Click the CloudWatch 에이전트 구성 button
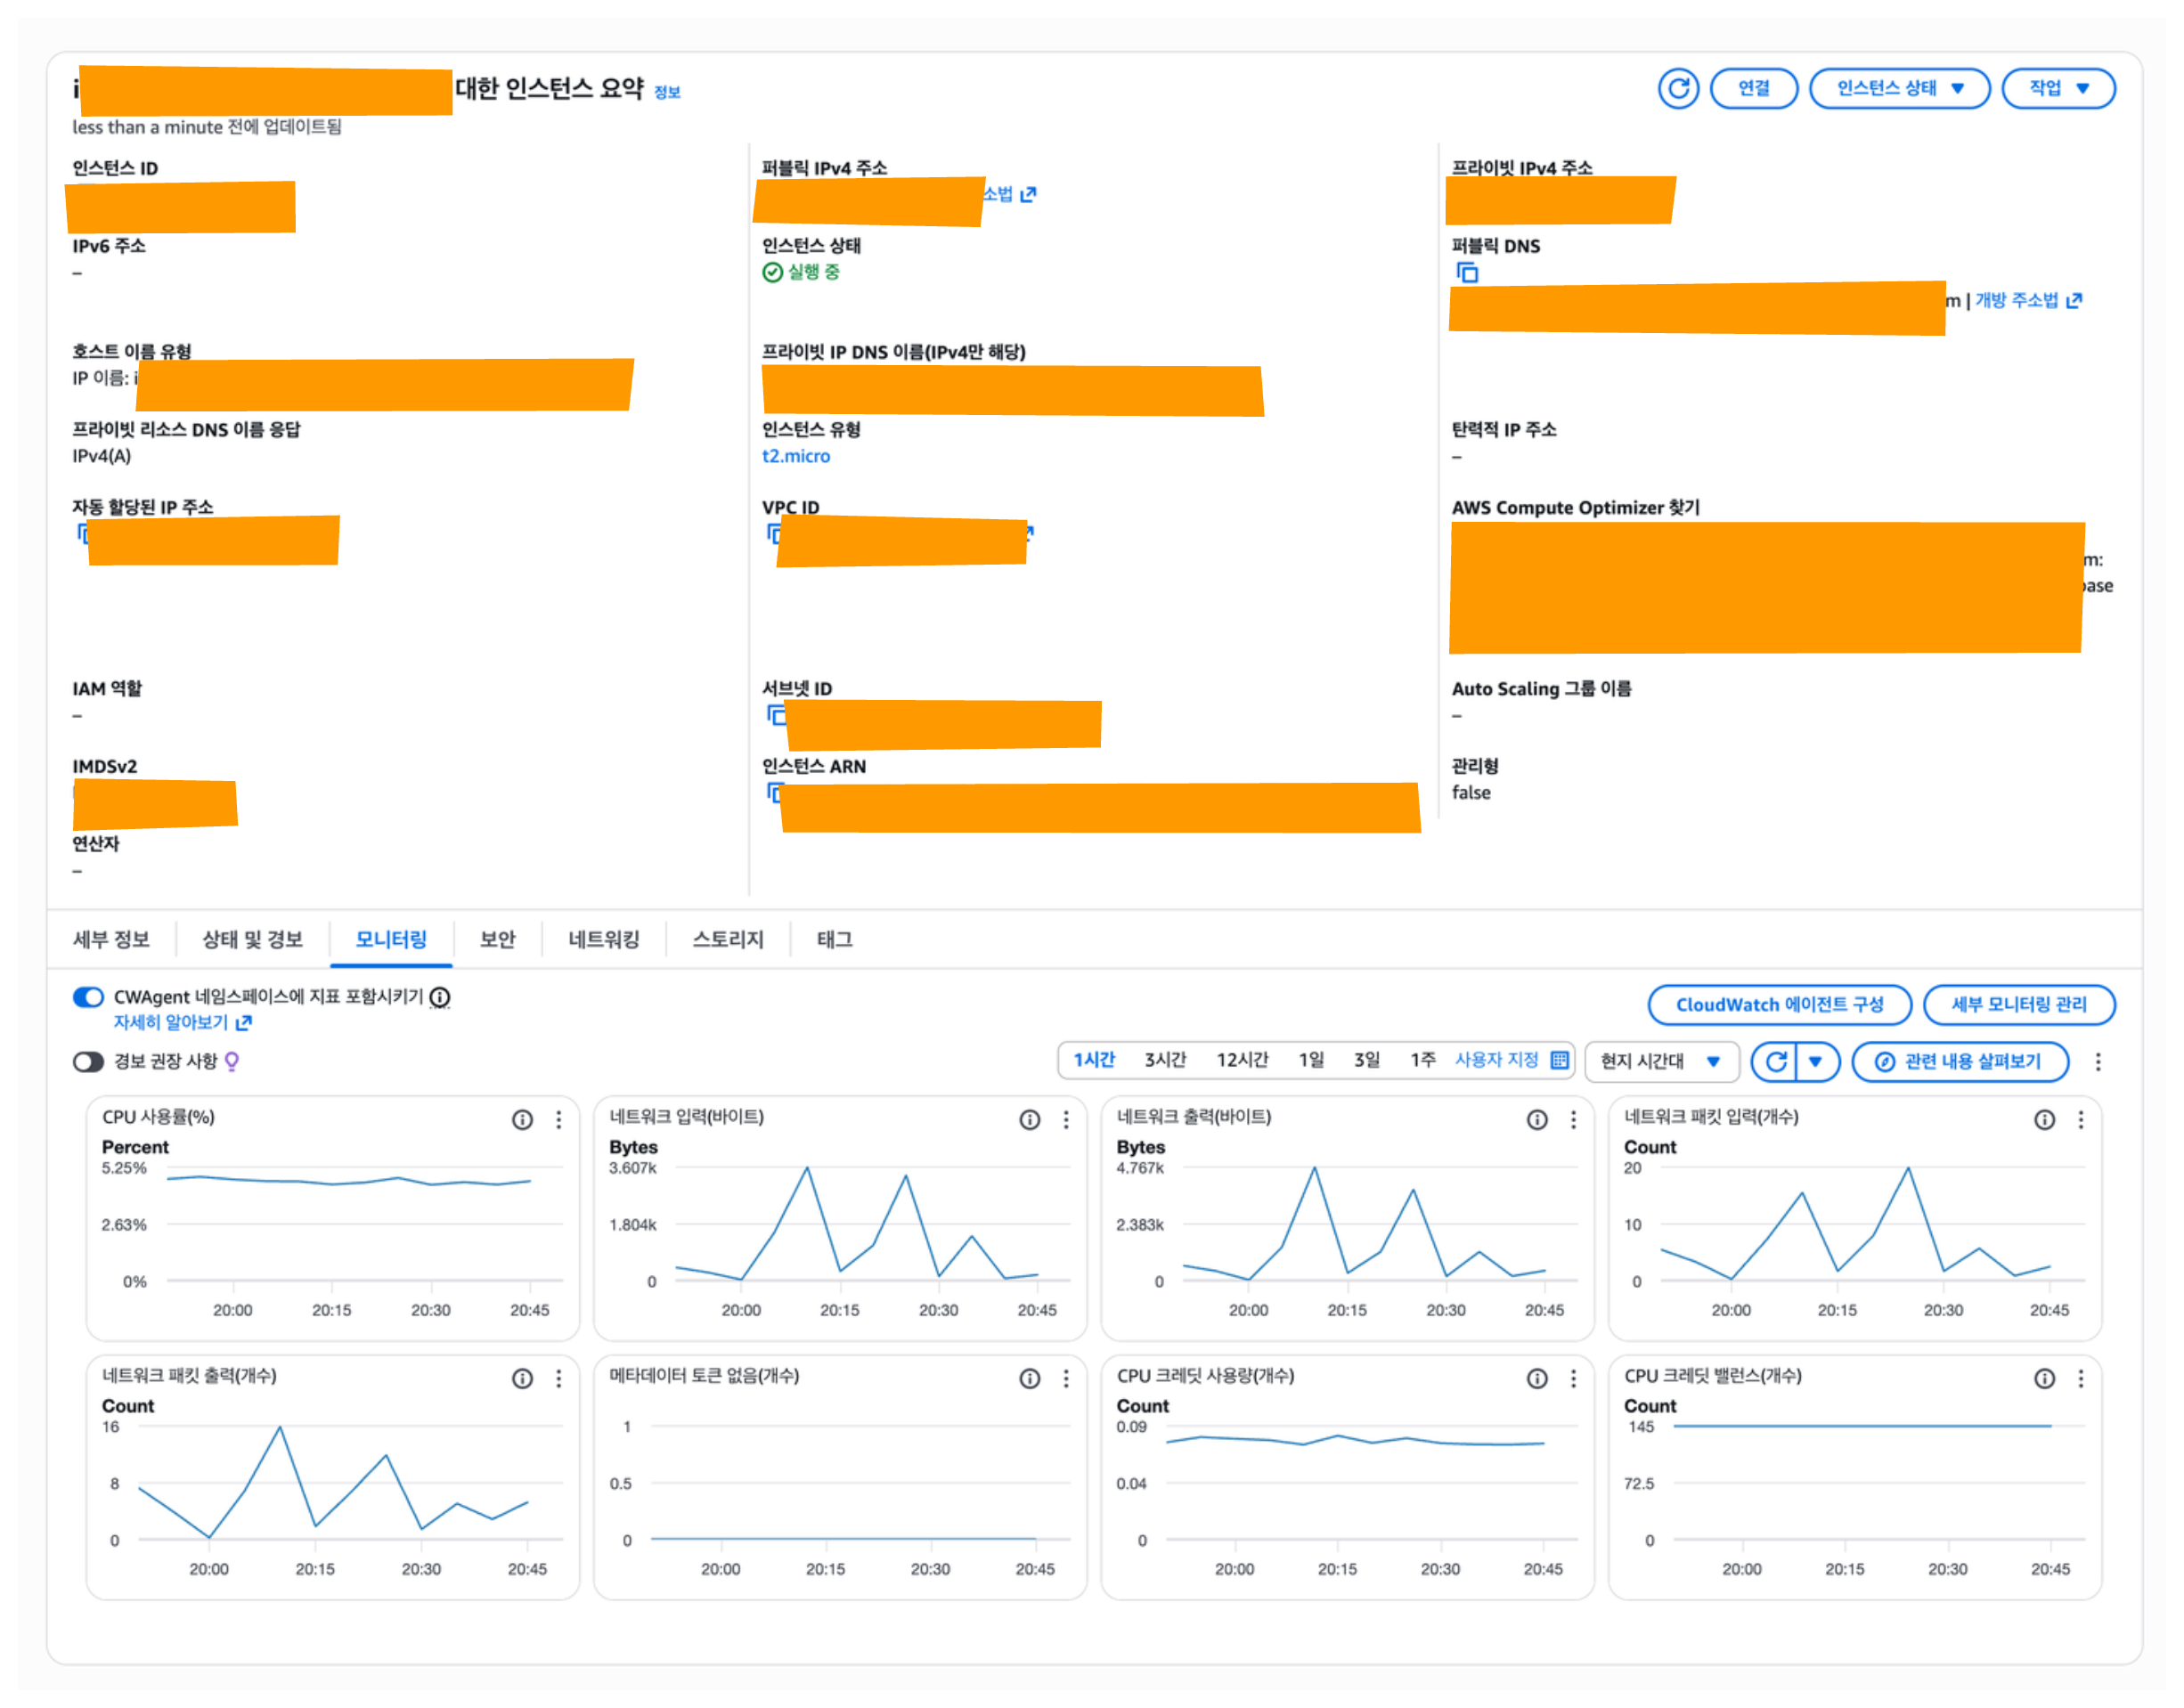Screen dimensions: 2184x1708 [x=1779, y=1004]
